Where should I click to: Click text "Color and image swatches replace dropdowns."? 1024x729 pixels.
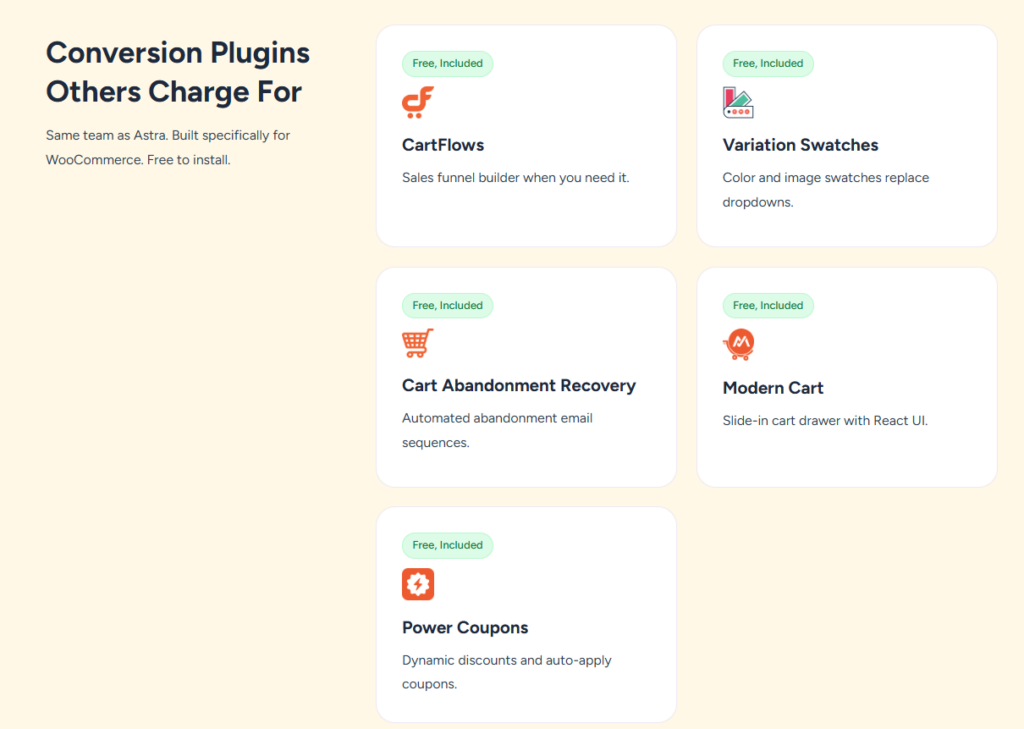click(825, 190)
